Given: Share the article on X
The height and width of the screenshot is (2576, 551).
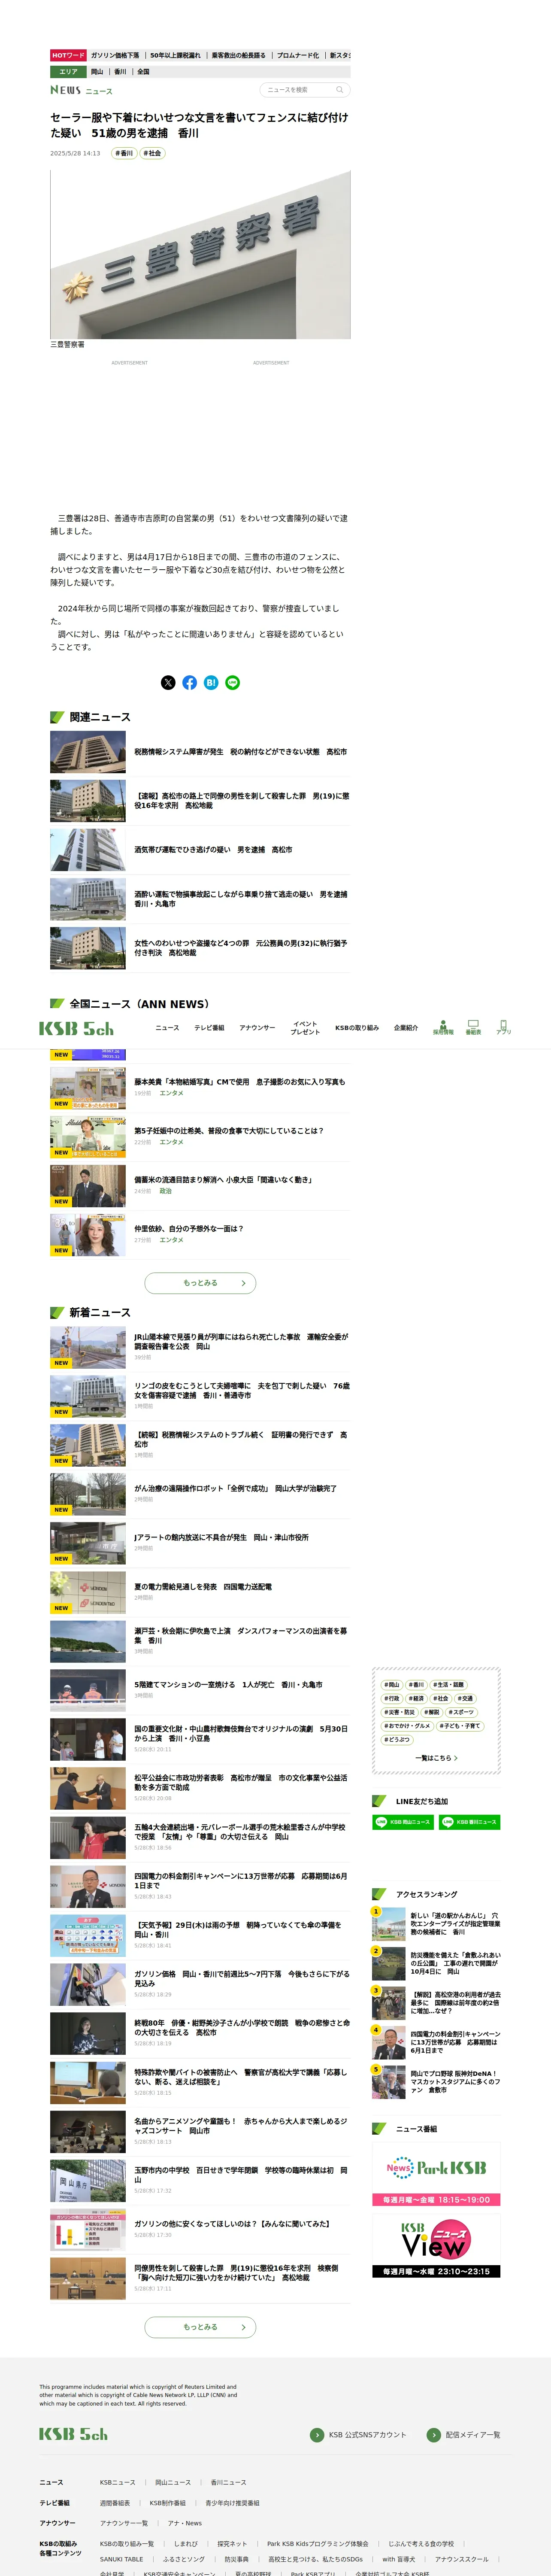Looking at the screenshot, I should pyautogui.click(x=168, y=683).
